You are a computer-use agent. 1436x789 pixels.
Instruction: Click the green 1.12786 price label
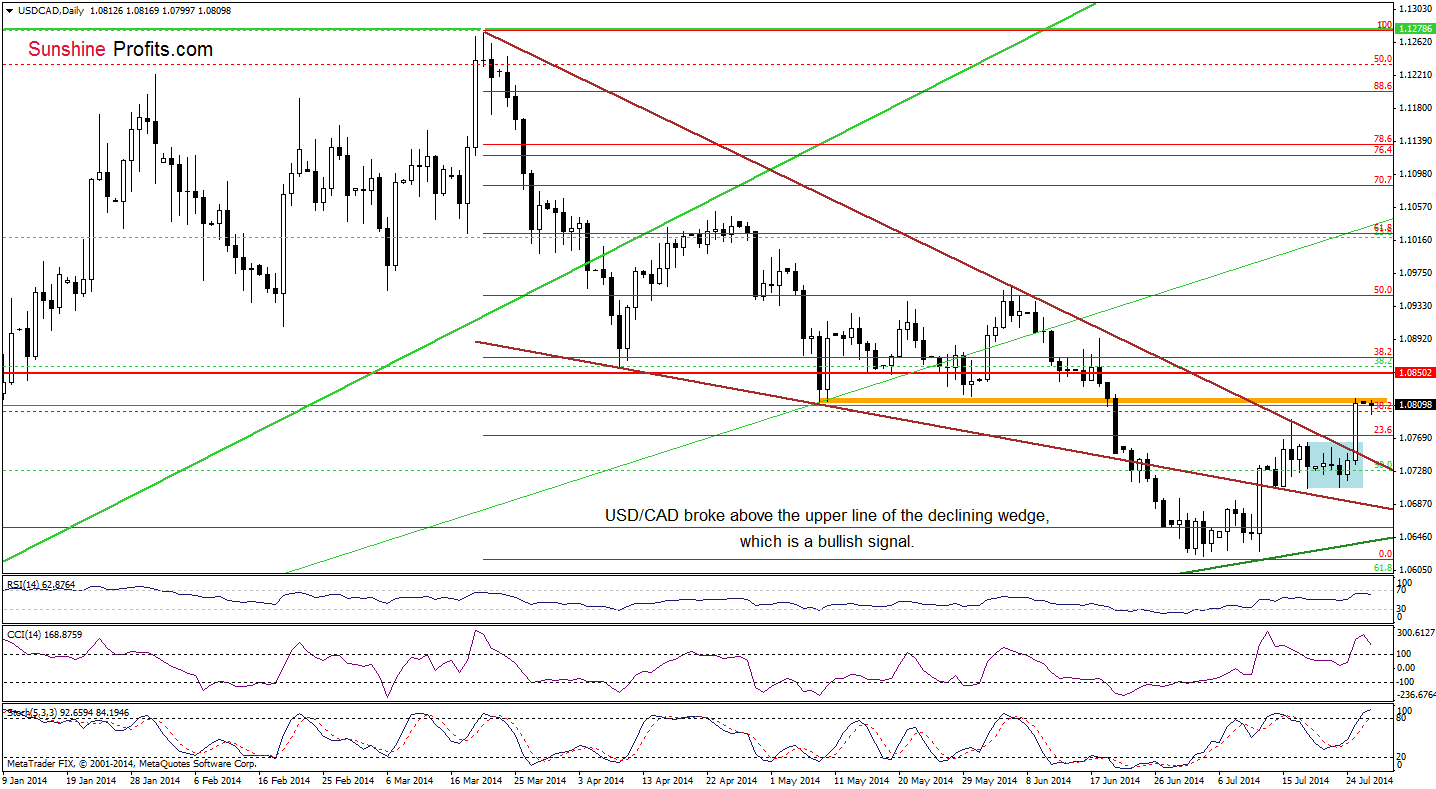1416,30
